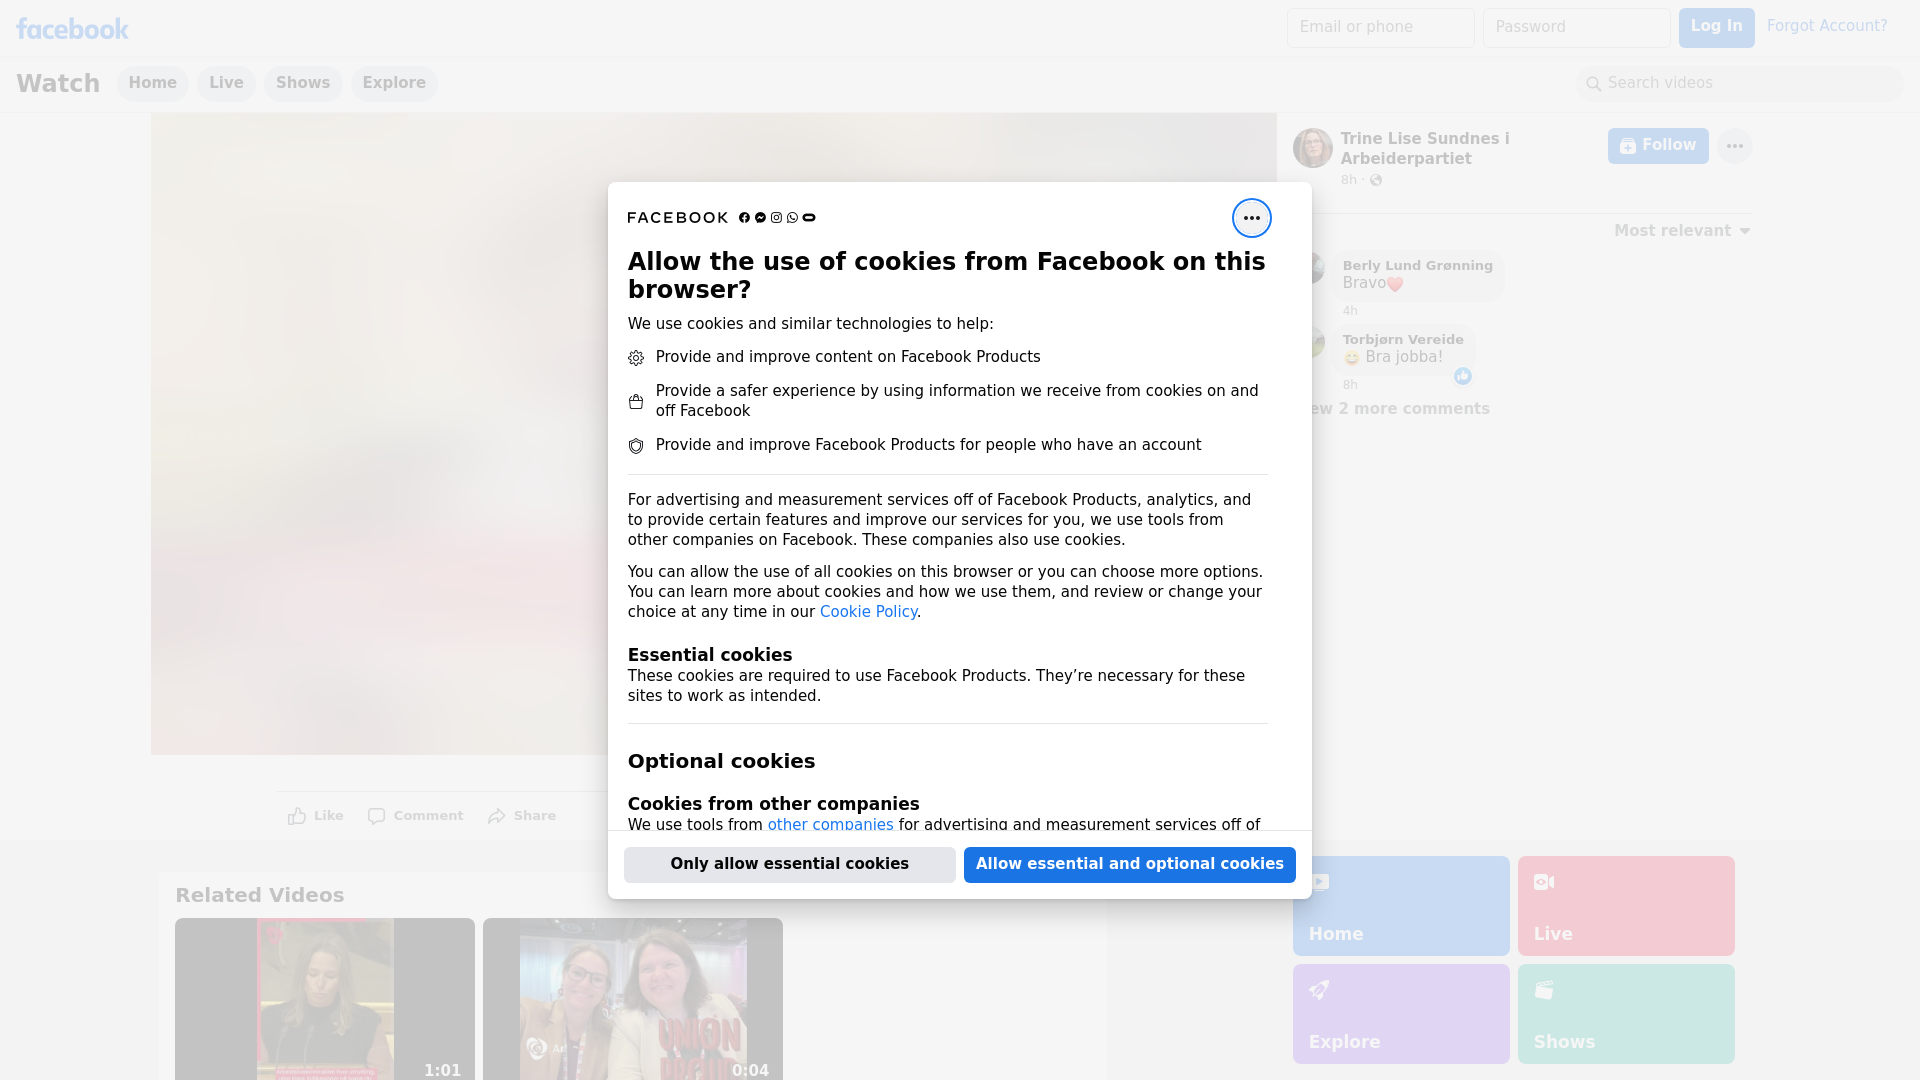This screenshot has height=1080, width=1920.
Task: Open the other companies link
Action: 830,825
